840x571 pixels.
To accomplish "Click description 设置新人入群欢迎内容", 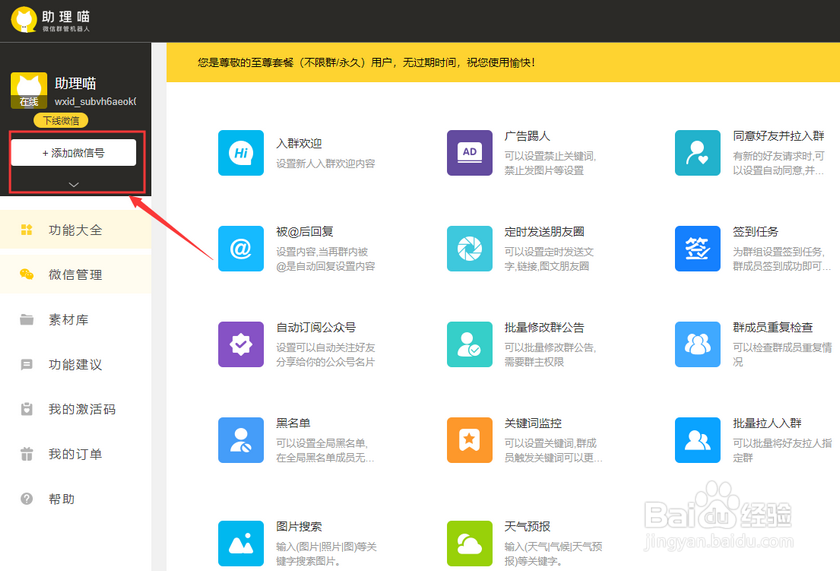I will (x=326, y=163).
